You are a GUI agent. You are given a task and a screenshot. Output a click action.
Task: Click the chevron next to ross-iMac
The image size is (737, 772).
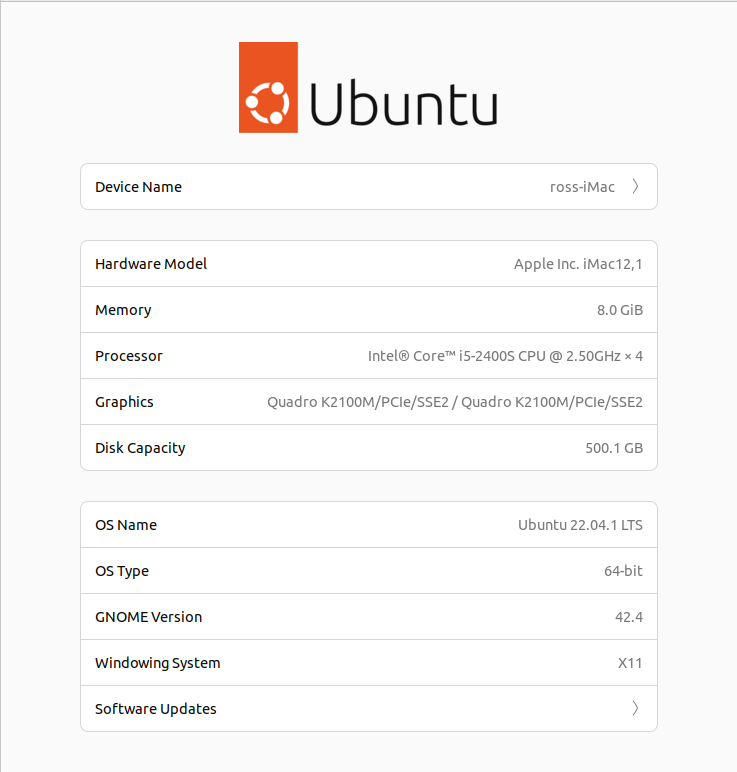coord(635,187)
